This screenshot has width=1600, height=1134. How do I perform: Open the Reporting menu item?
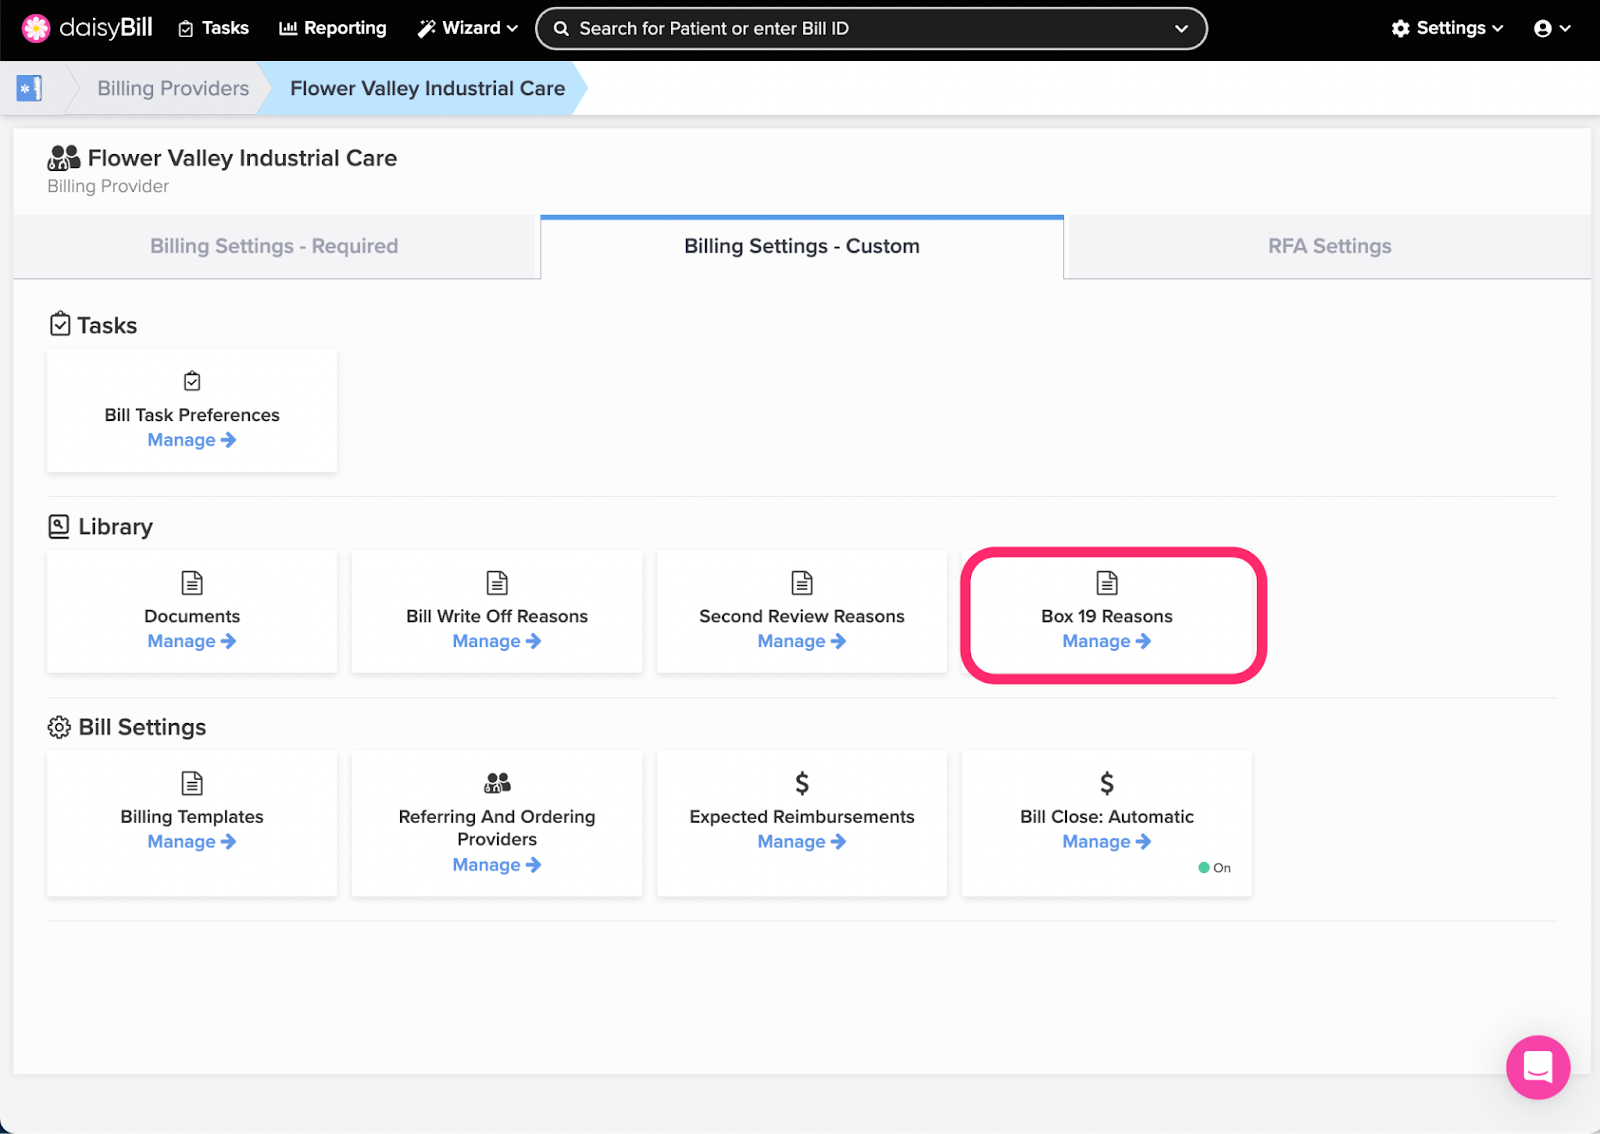(332, 28)
